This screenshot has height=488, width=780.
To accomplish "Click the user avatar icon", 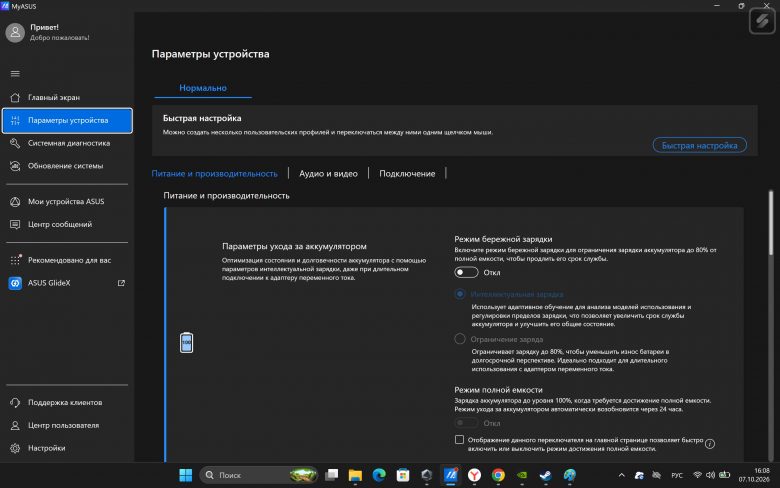I will (15, 32).
